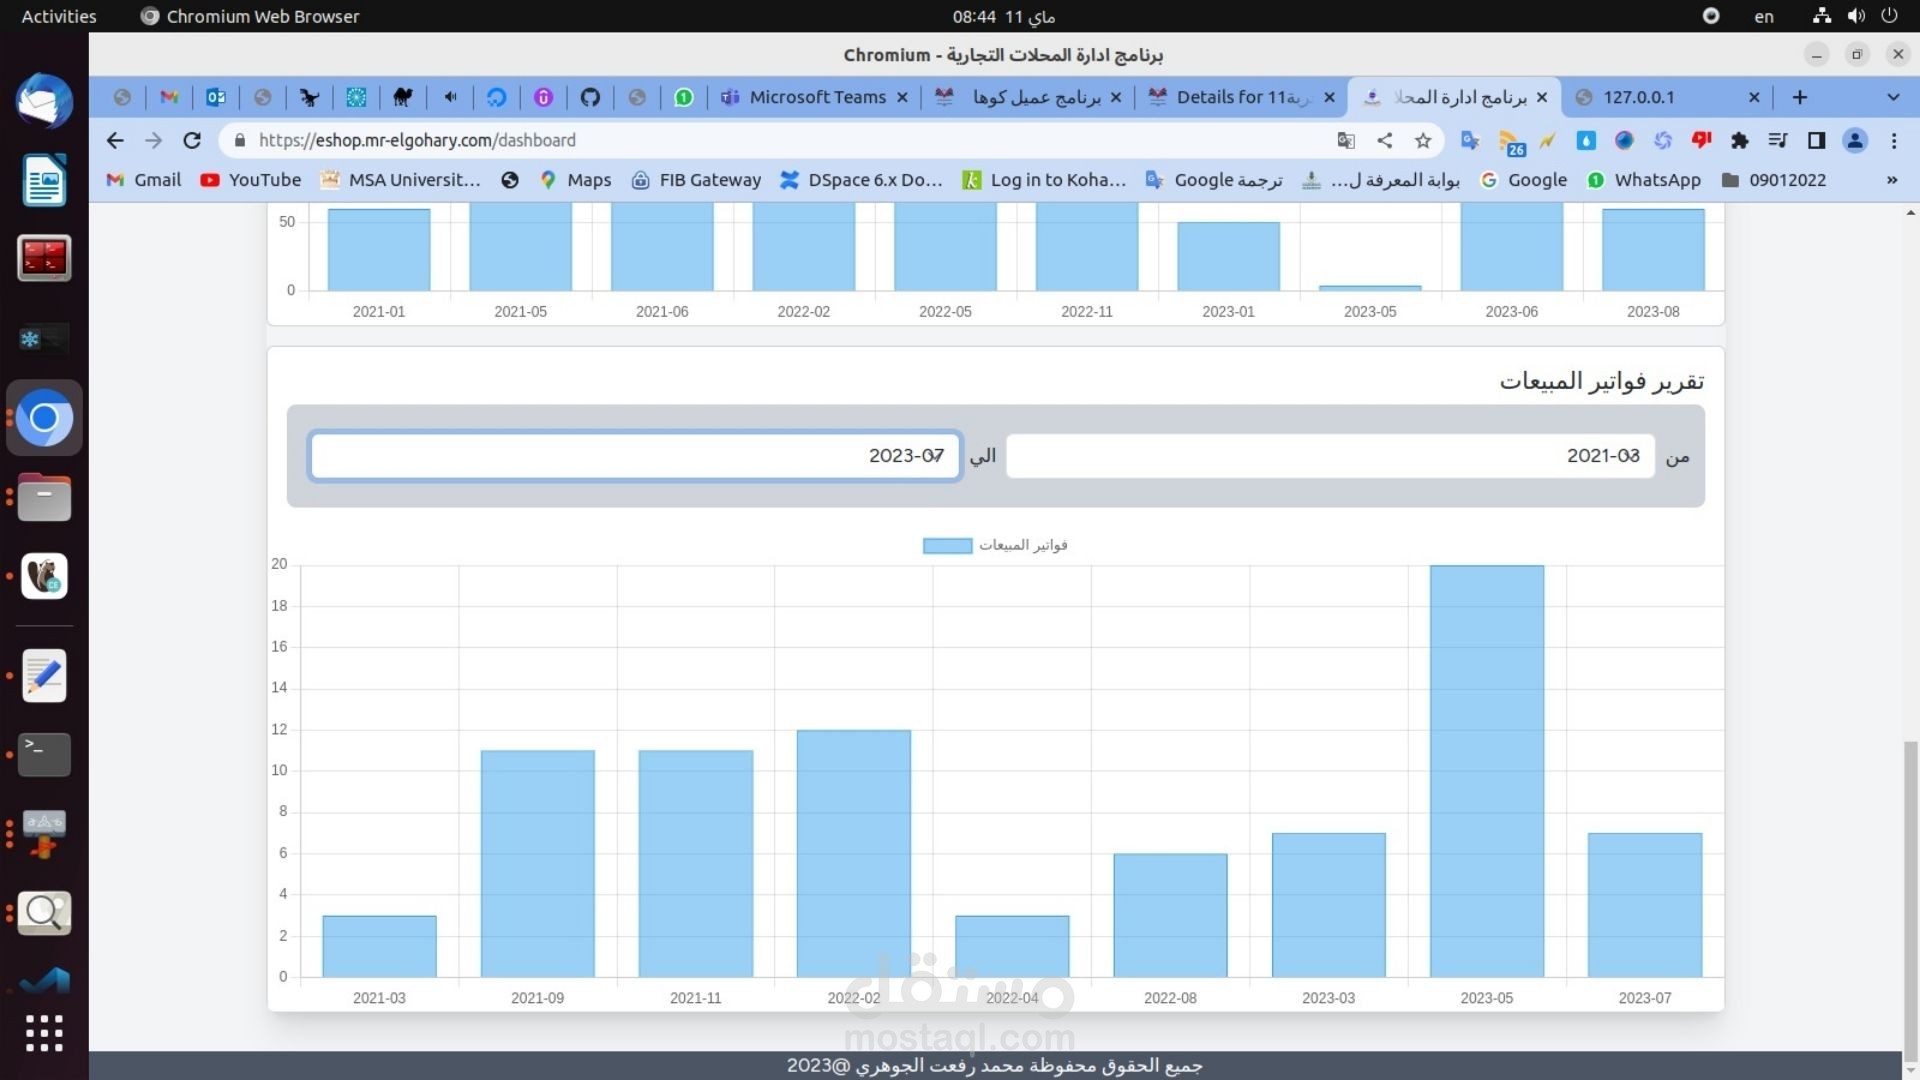The height and width of the screenshot is (1080, 1920).
Task: Open the system volume and power menu
Action: click(1855, 16)
